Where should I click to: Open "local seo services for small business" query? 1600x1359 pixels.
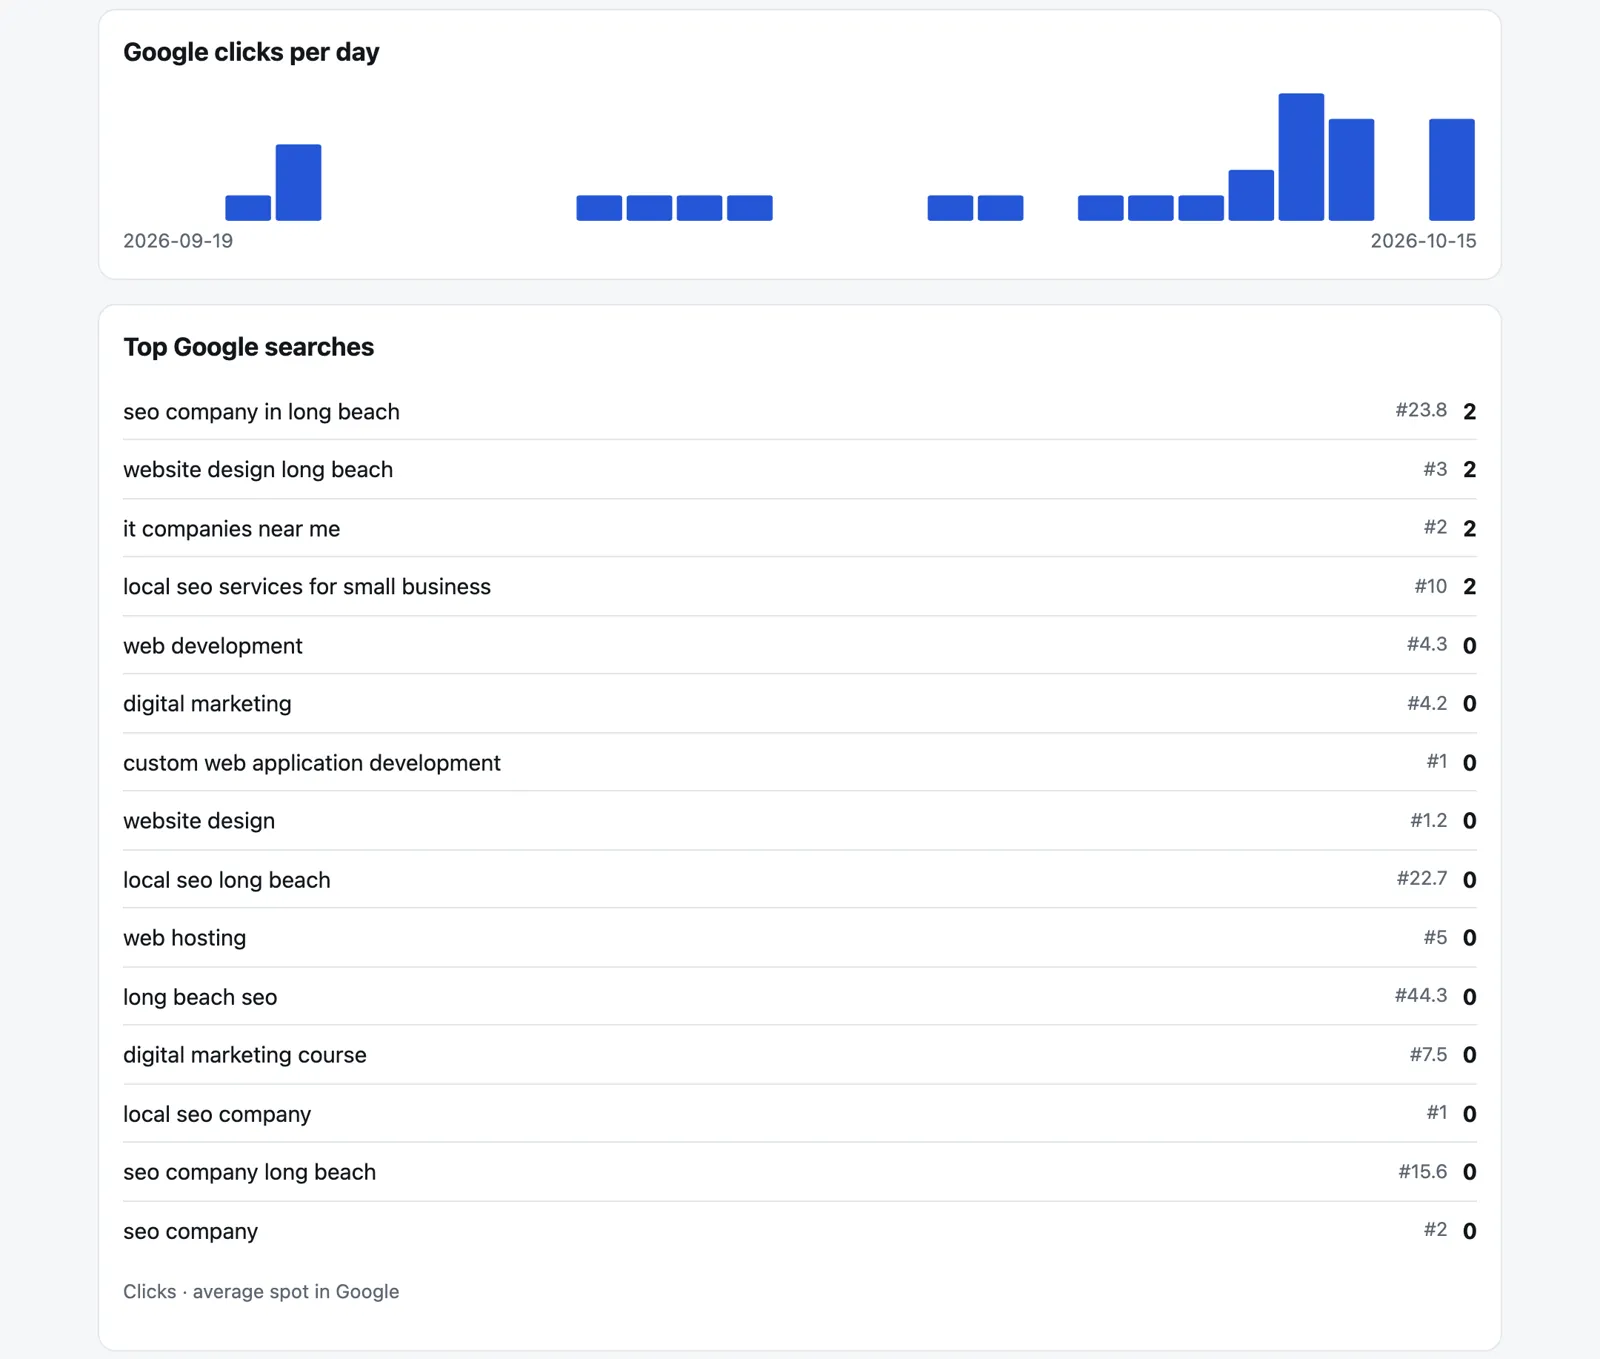(x=307, y=587)
